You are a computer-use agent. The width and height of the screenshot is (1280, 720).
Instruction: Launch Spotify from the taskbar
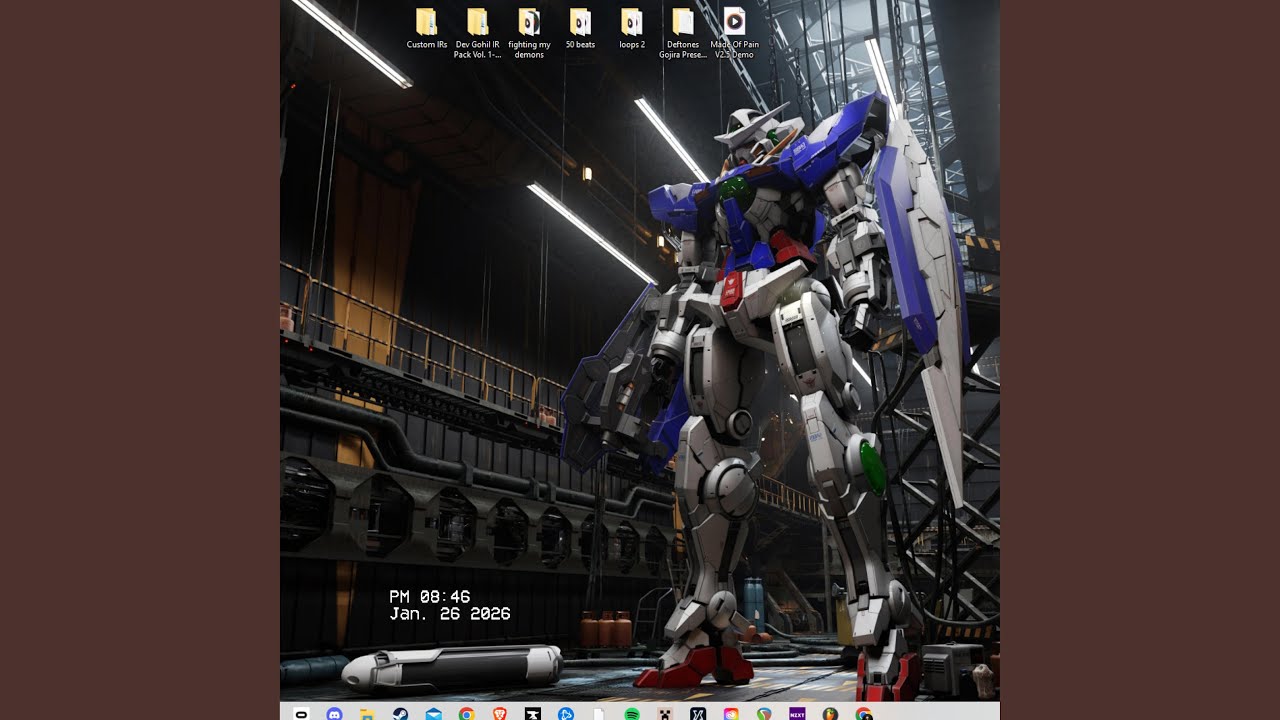pyautogui.click(x=632, y=714)
